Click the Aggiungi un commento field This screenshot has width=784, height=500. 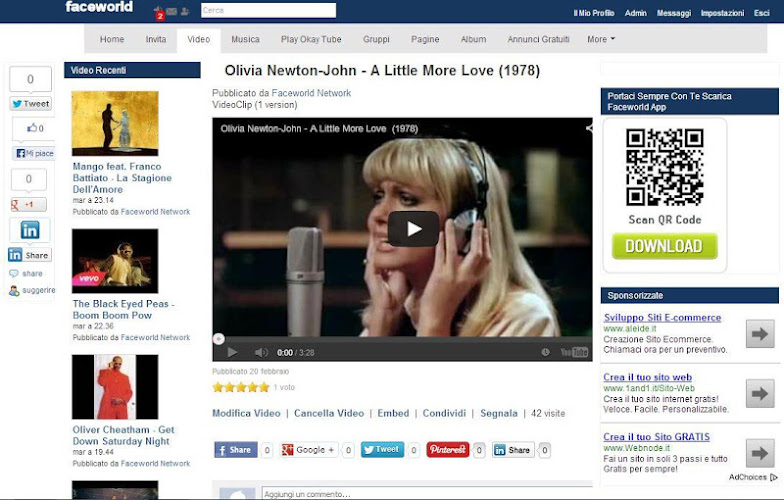[428, 494]
